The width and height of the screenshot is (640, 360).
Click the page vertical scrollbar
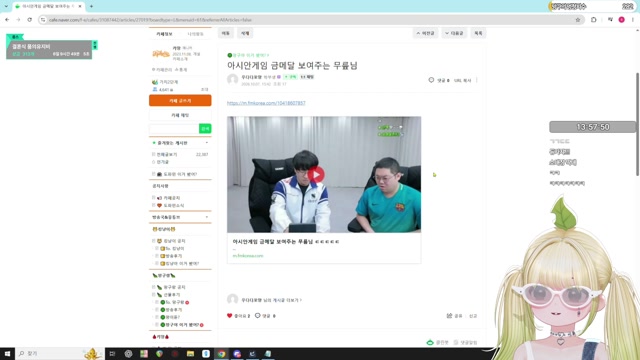637,124
